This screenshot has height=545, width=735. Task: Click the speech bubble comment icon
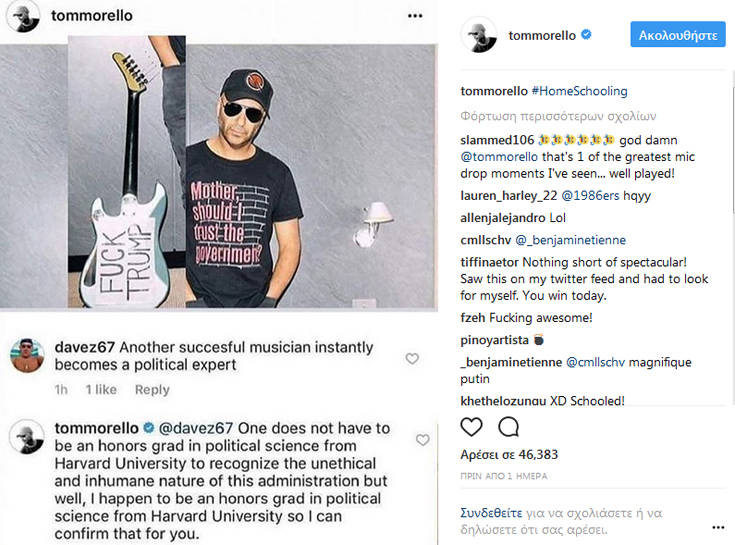(x=508, y=427)
